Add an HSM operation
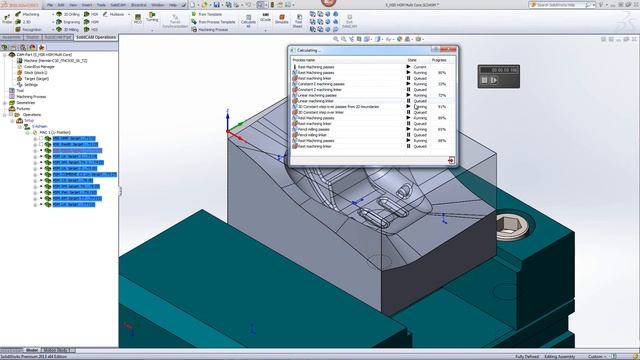640x360 pixels. click(91, 22)
